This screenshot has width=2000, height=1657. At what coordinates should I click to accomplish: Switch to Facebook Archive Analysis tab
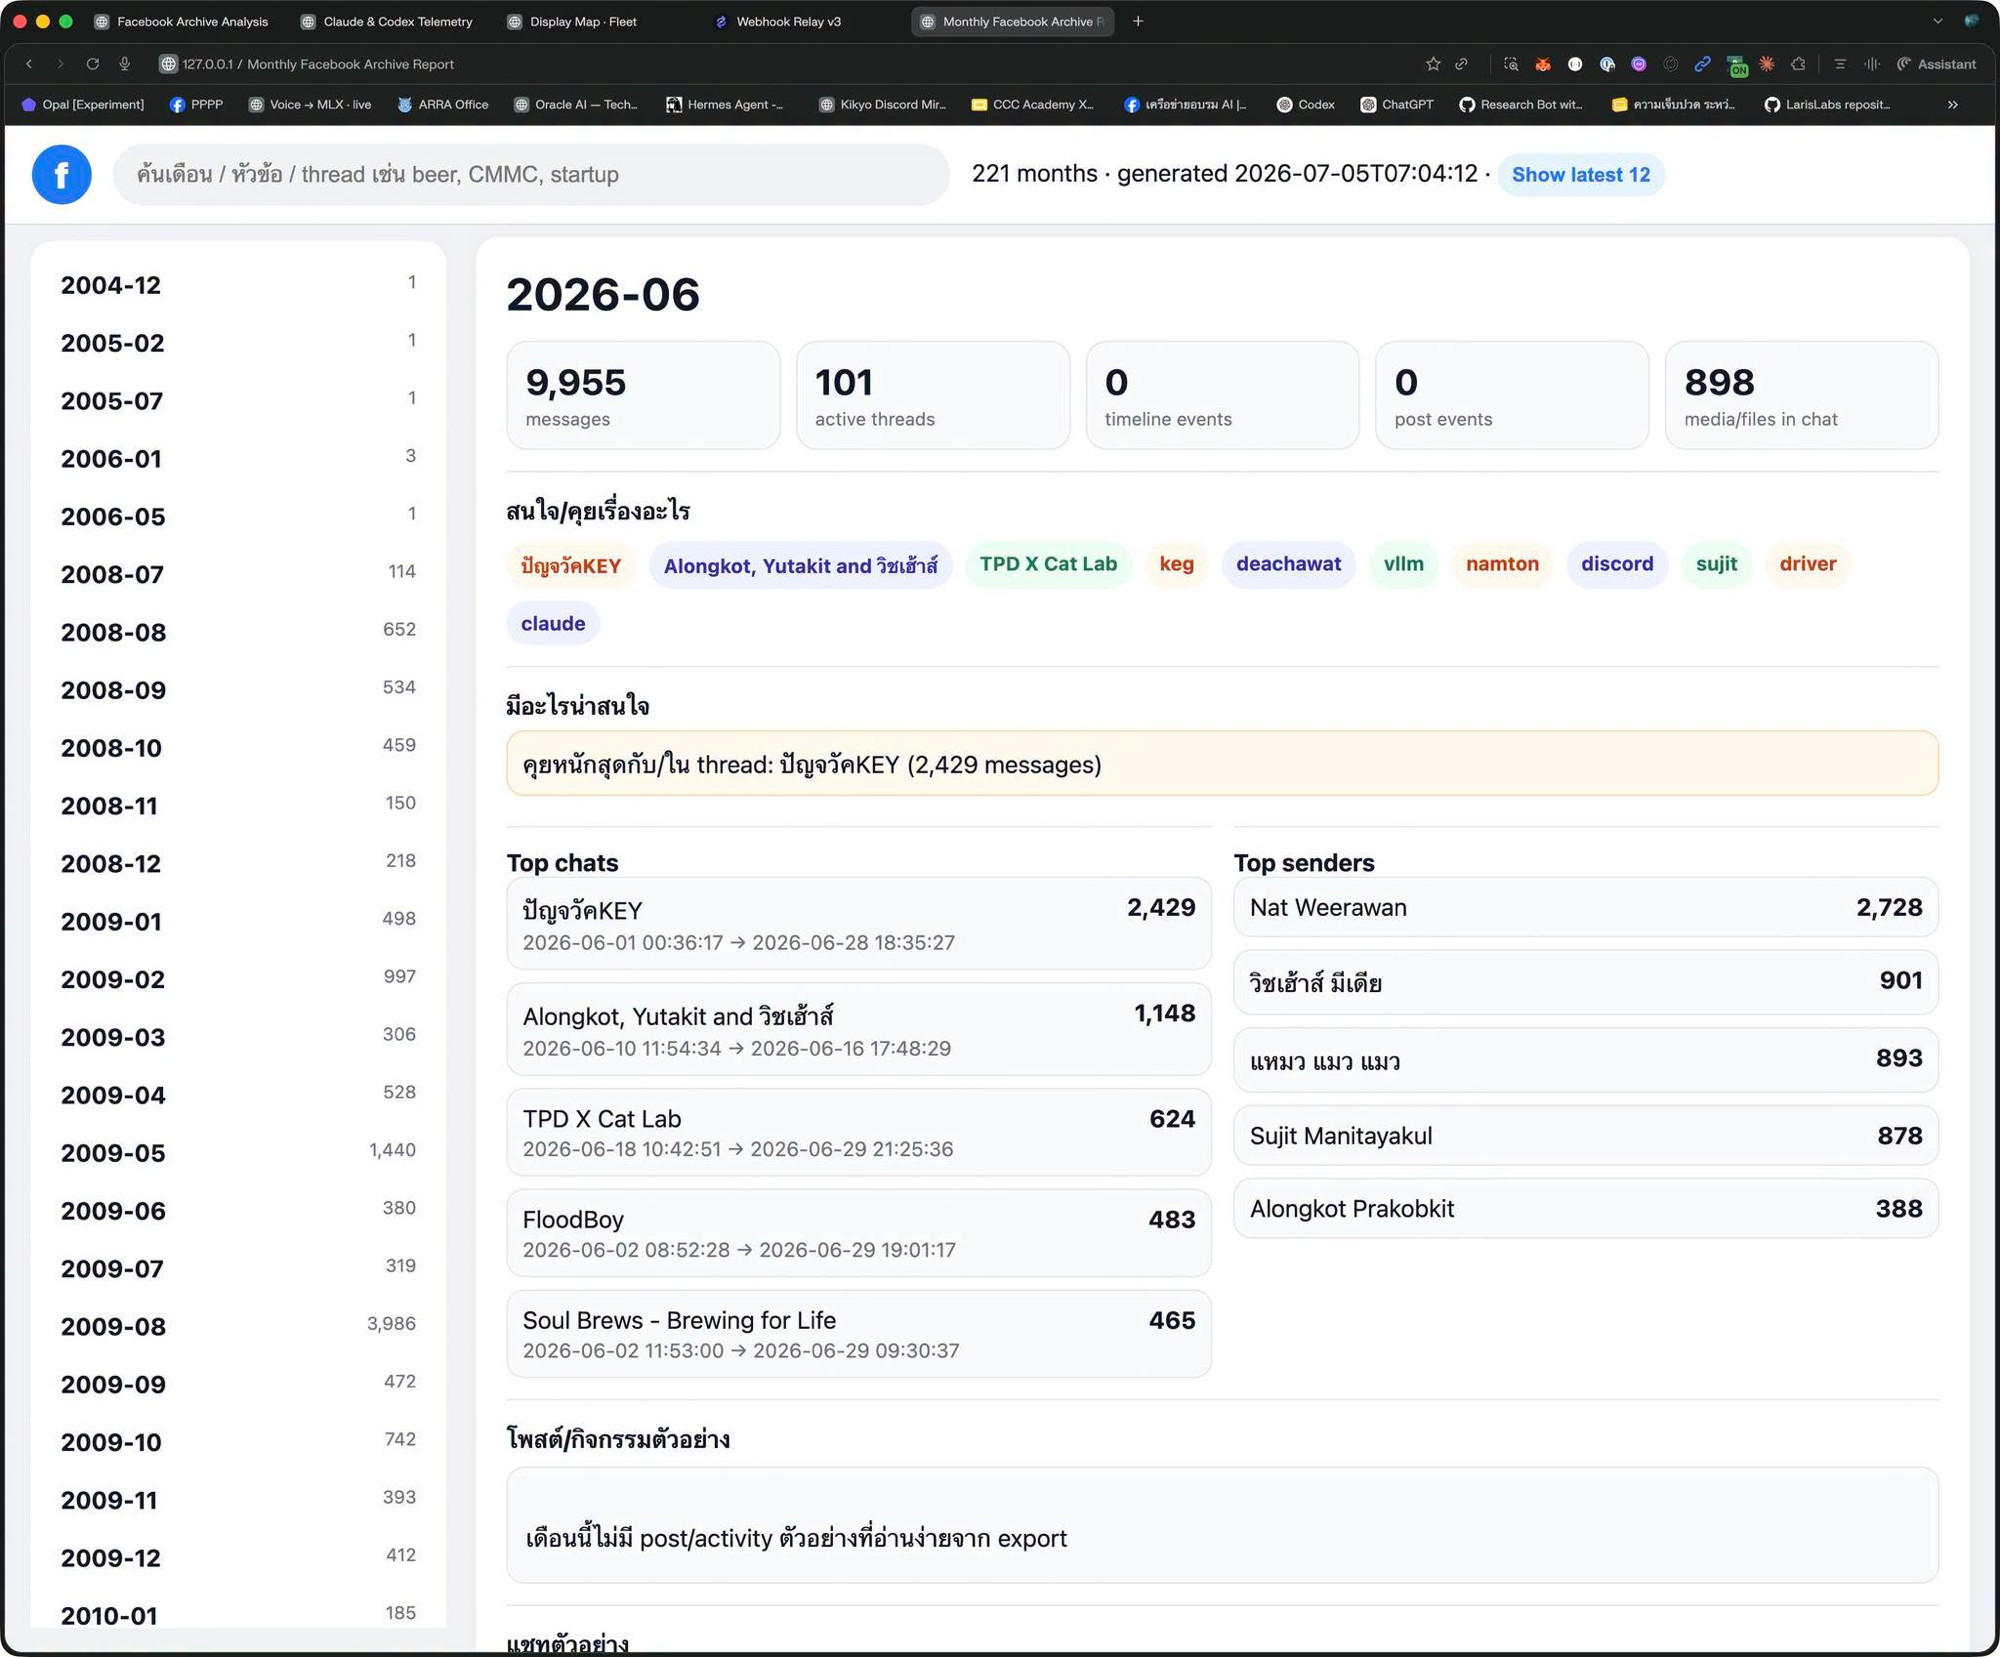pos(181,21)
